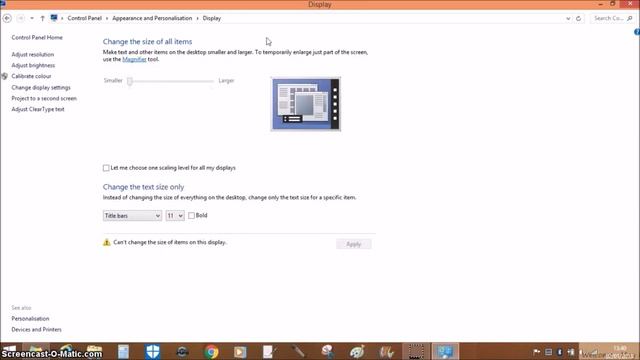
Task: Open Adjust resolution
Action: (33, 55)
